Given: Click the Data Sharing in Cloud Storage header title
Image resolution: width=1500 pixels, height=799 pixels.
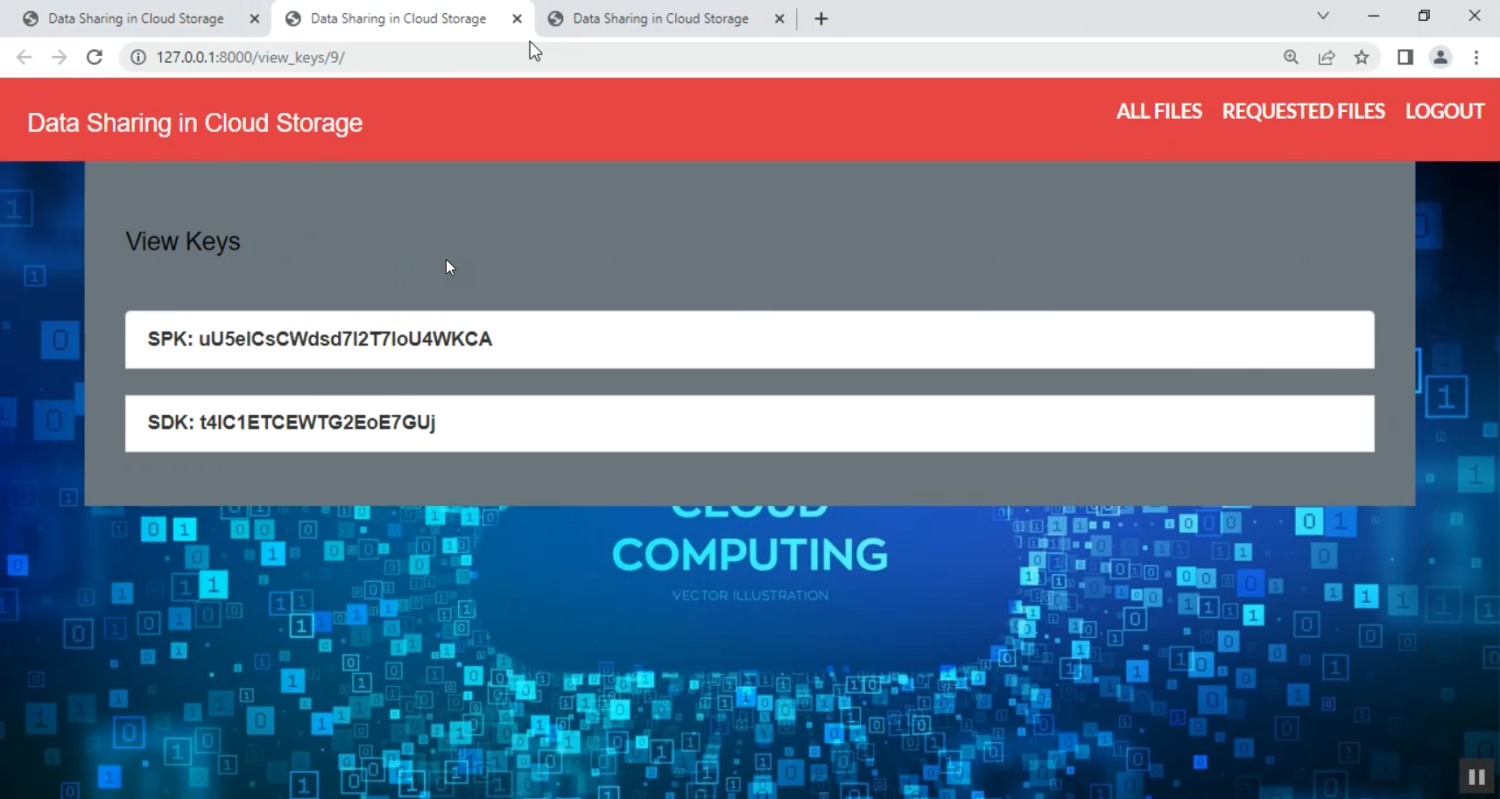Looking at the screenshot, I should point(195,123).
